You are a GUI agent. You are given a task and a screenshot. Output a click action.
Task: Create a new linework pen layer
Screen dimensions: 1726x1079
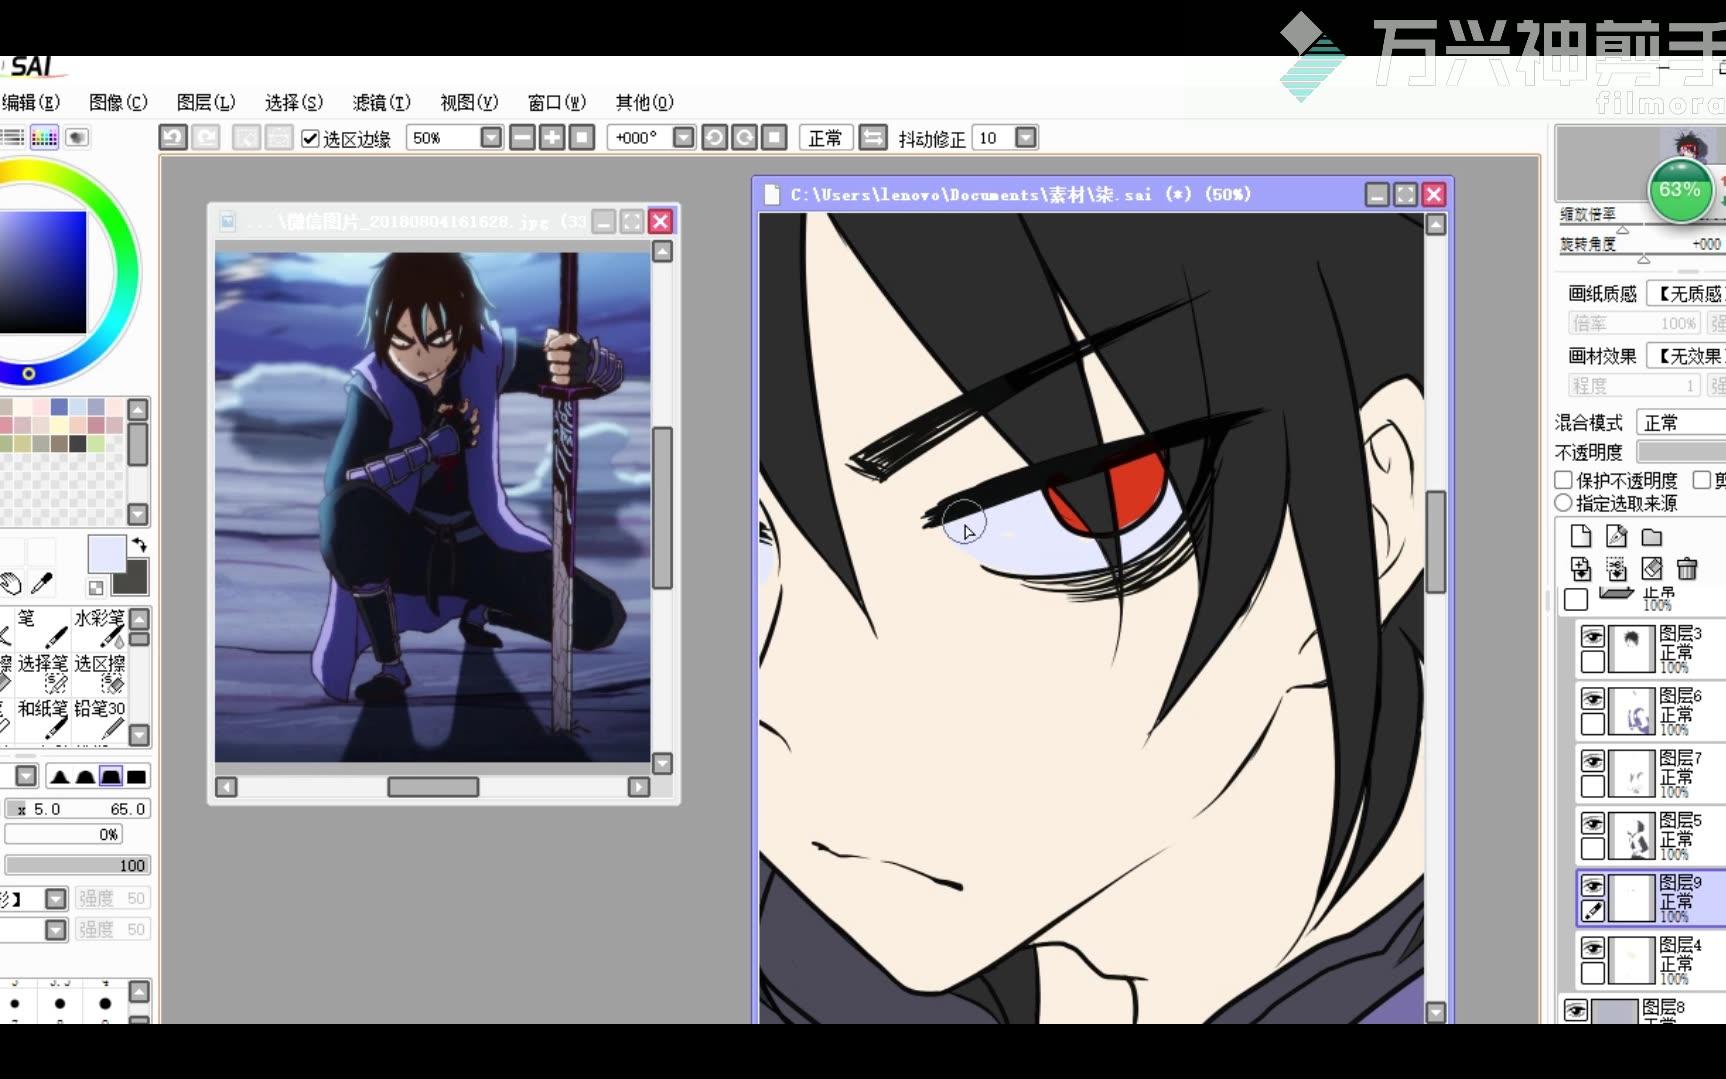tap(1616, 537)
